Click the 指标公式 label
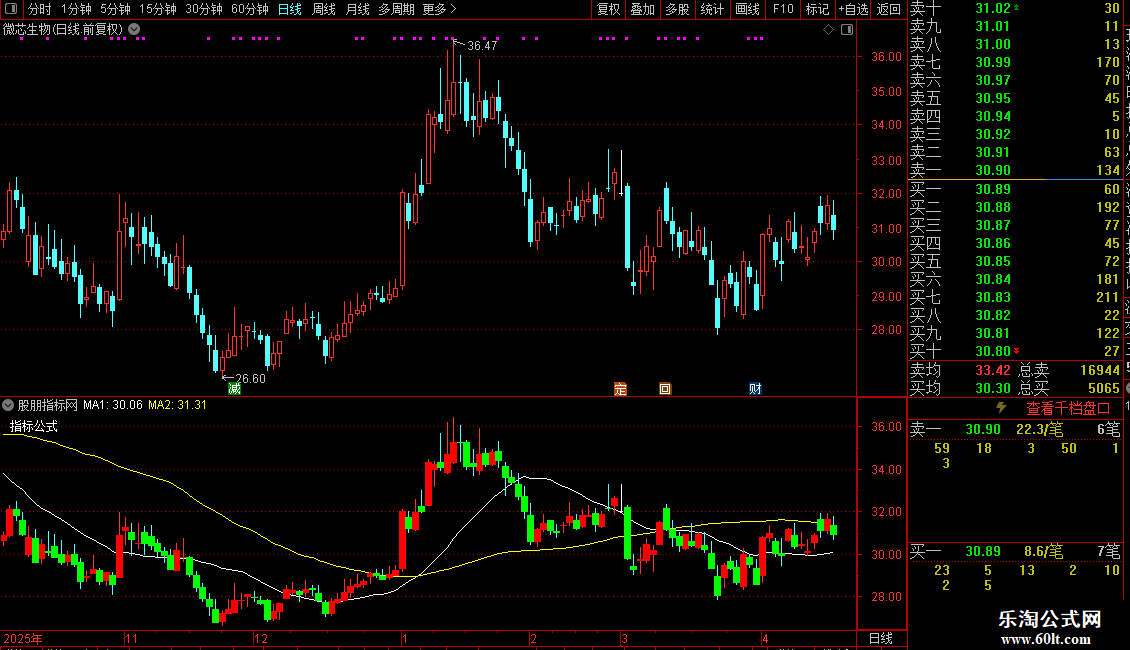Viewport: 1130px width, 650px height. point(33,426)
